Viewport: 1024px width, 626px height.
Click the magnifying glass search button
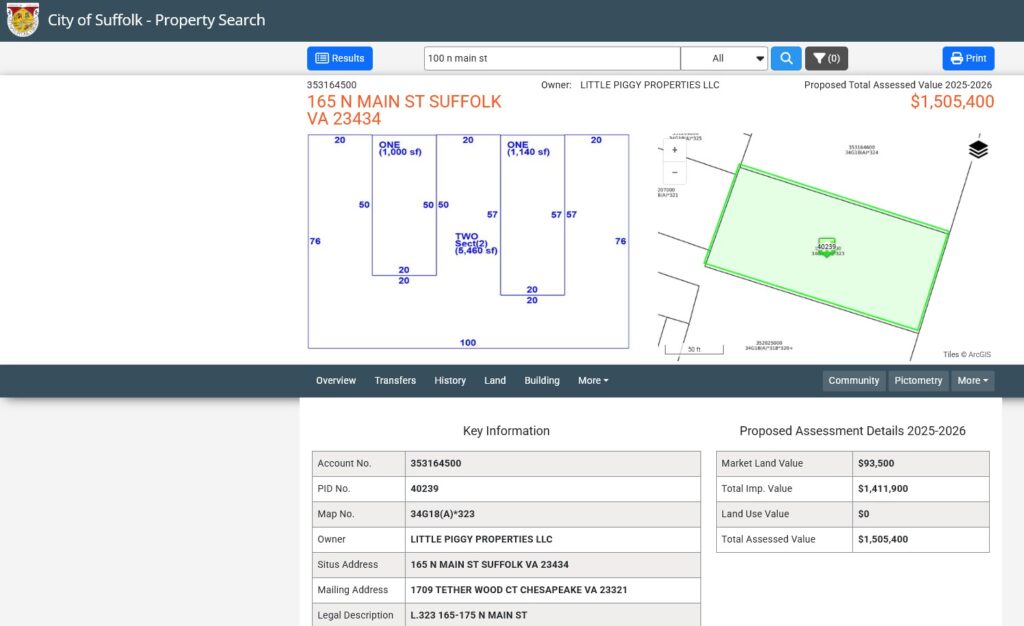click(786, 58)
